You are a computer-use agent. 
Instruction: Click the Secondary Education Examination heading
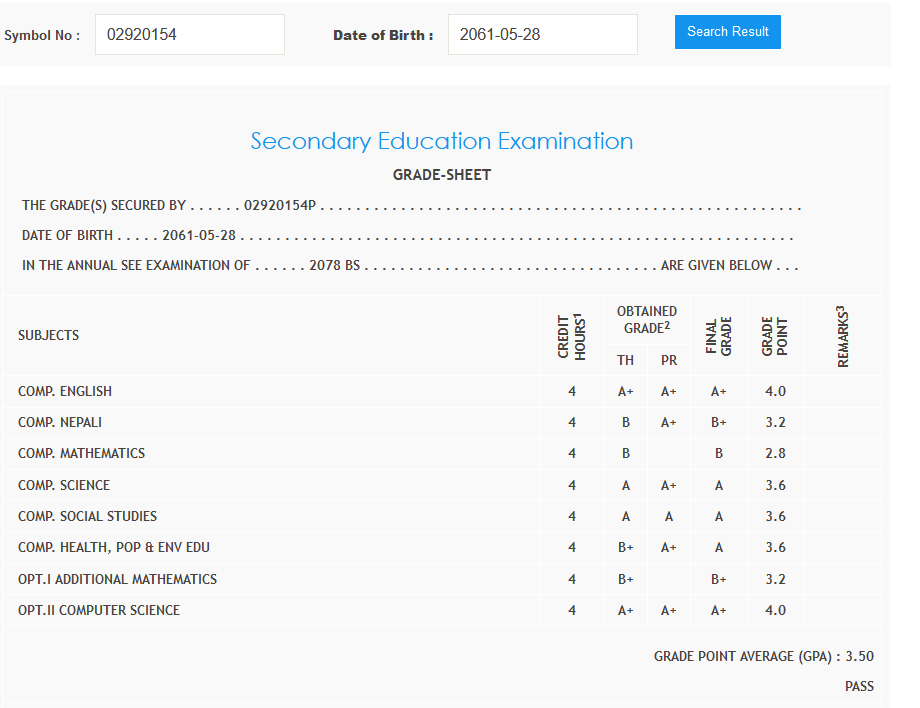coord(441,141)
